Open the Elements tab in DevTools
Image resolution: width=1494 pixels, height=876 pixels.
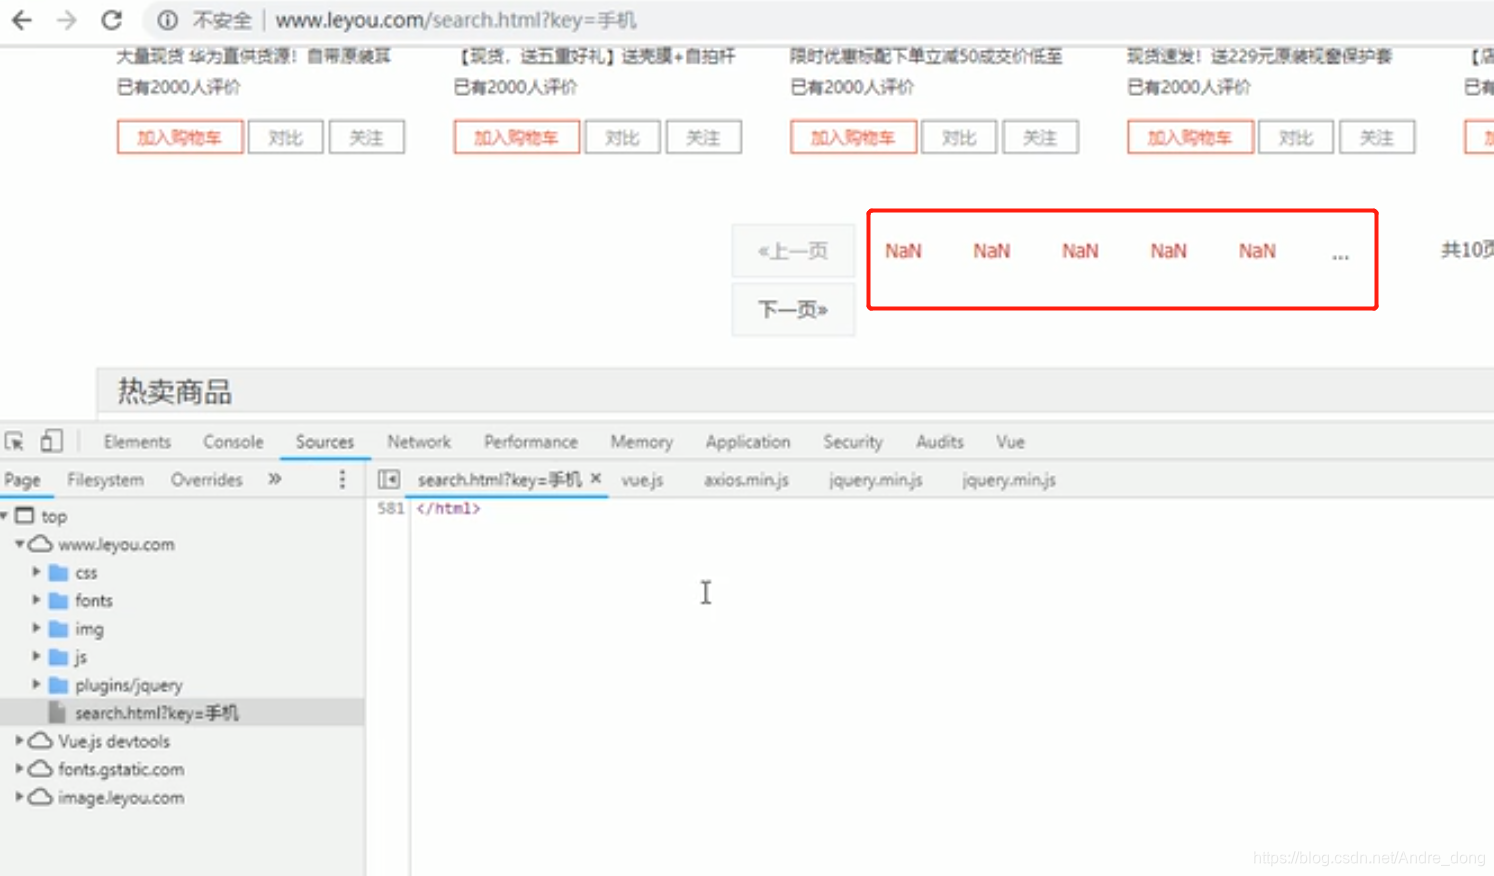point(137,442)
